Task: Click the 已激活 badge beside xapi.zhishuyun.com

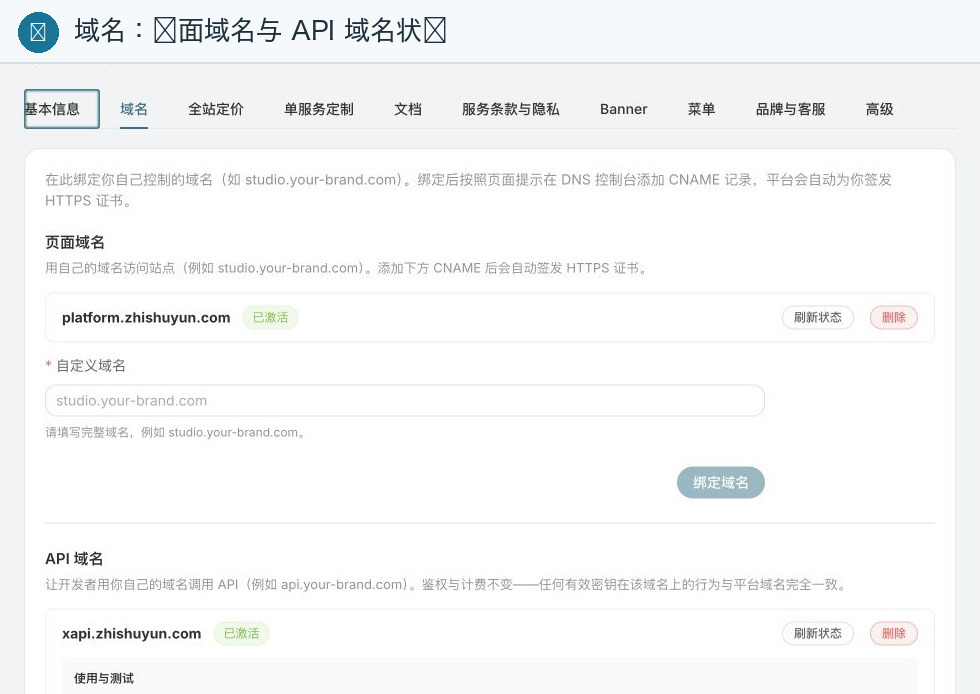Action: pyautogui.click(x=241, y=633)
